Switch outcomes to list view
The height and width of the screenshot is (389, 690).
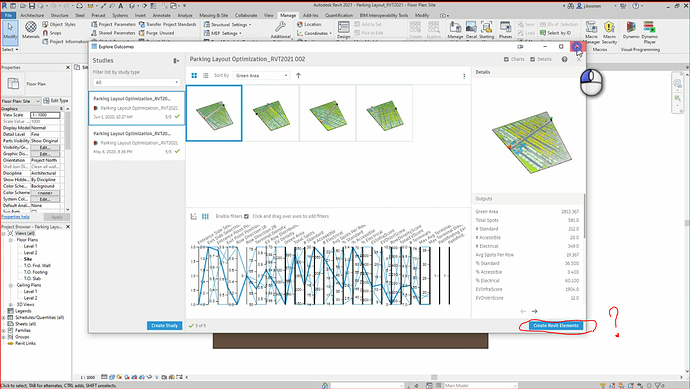(206, 76)
